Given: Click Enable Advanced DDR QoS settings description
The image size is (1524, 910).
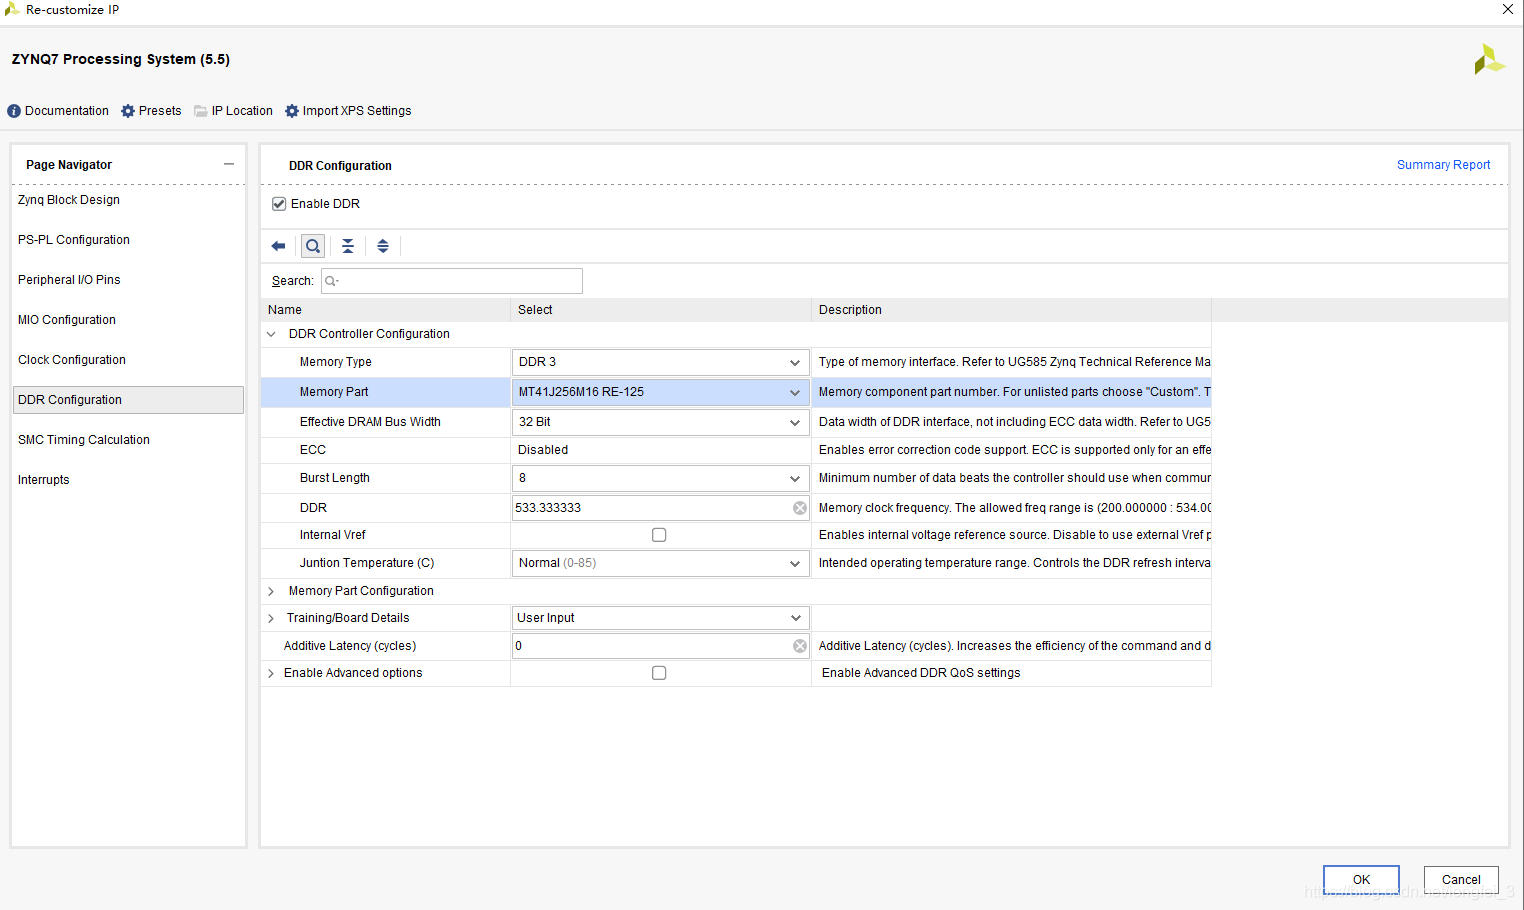Looking at the screenshot, I should (x=921, y=673).
